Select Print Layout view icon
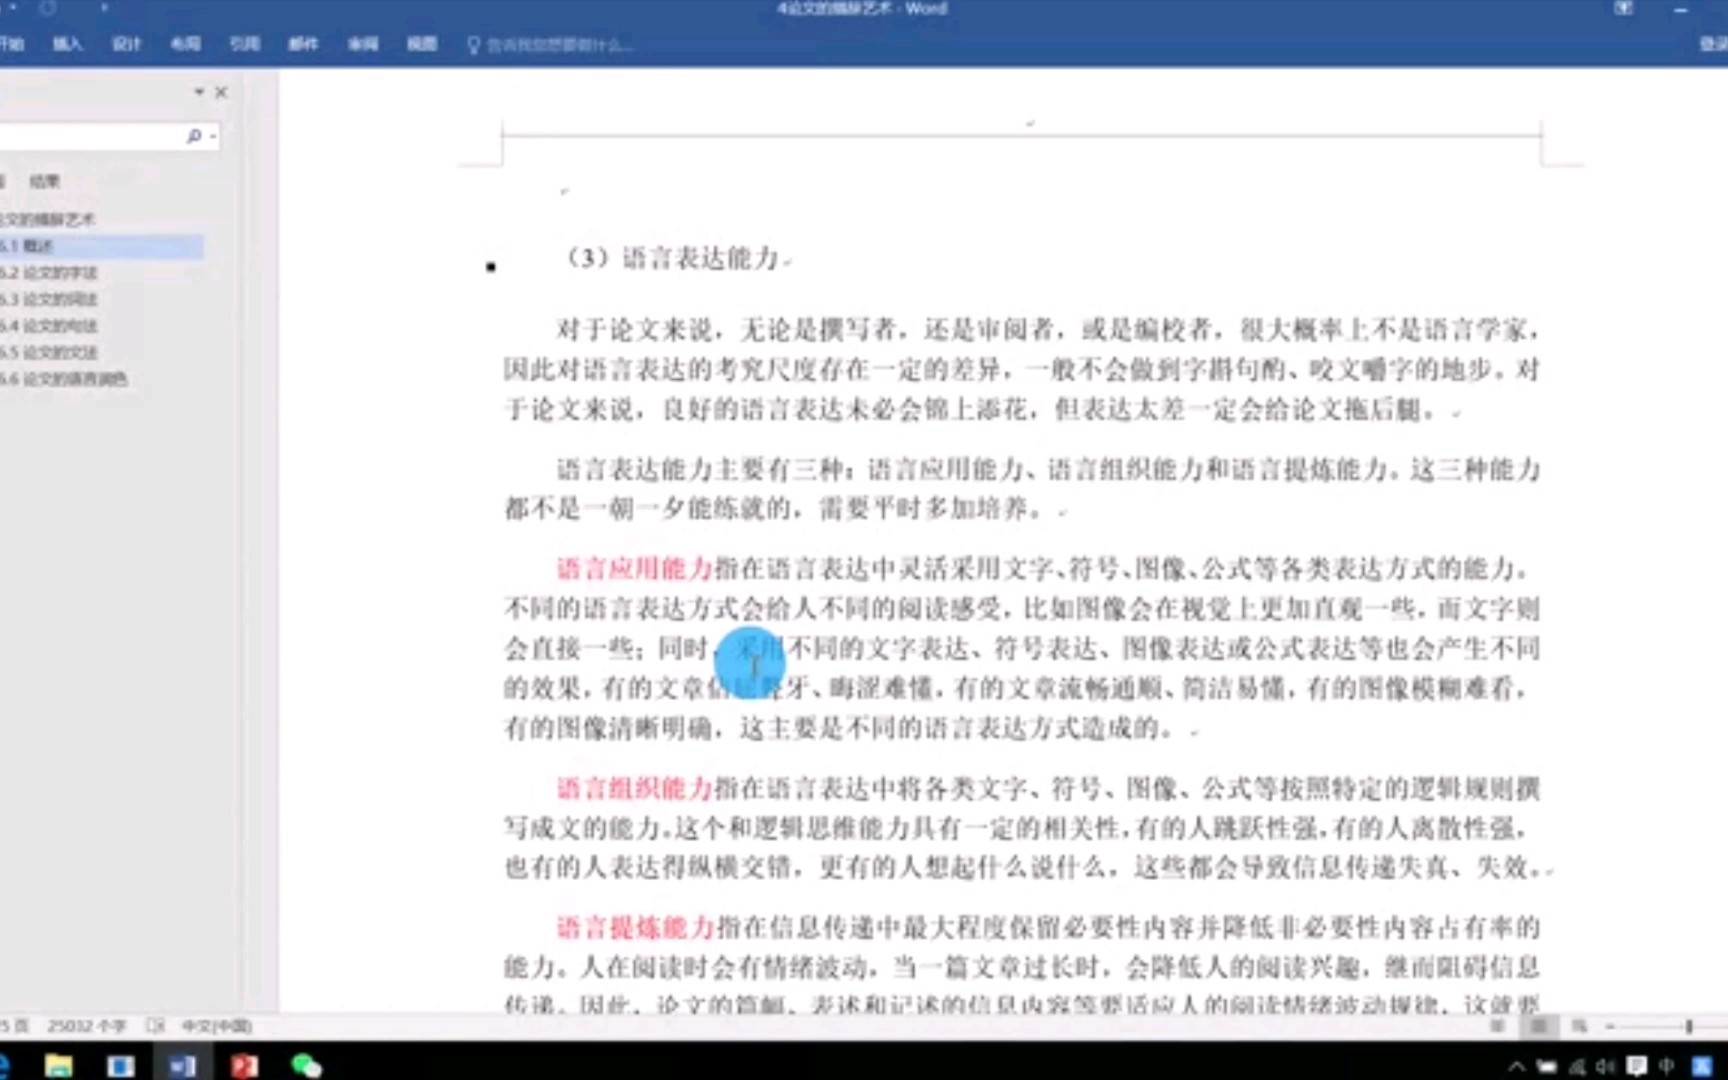 coord(1539,1026)
